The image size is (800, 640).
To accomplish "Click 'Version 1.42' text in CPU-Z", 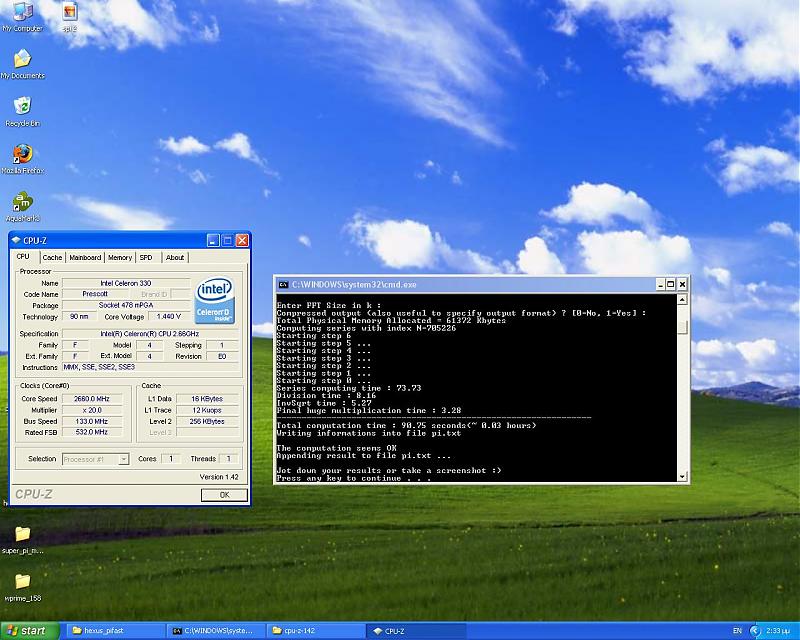I will 219,477.
